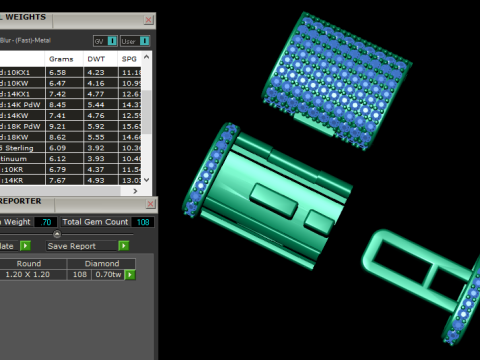The image size is (480, 360).
Task: Click green arrow next to 0.70tw
Action: pos(130,275)
